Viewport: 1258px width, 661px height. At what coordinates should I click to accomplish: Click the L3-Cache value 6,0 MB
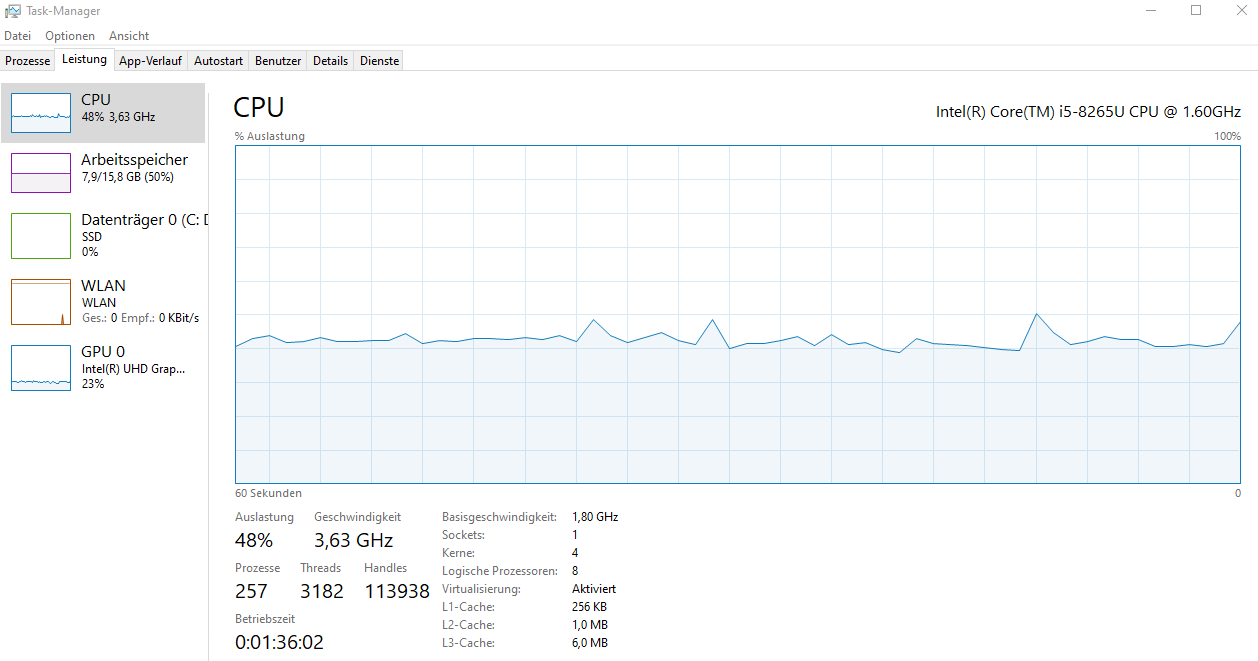[x=590, y=643]
